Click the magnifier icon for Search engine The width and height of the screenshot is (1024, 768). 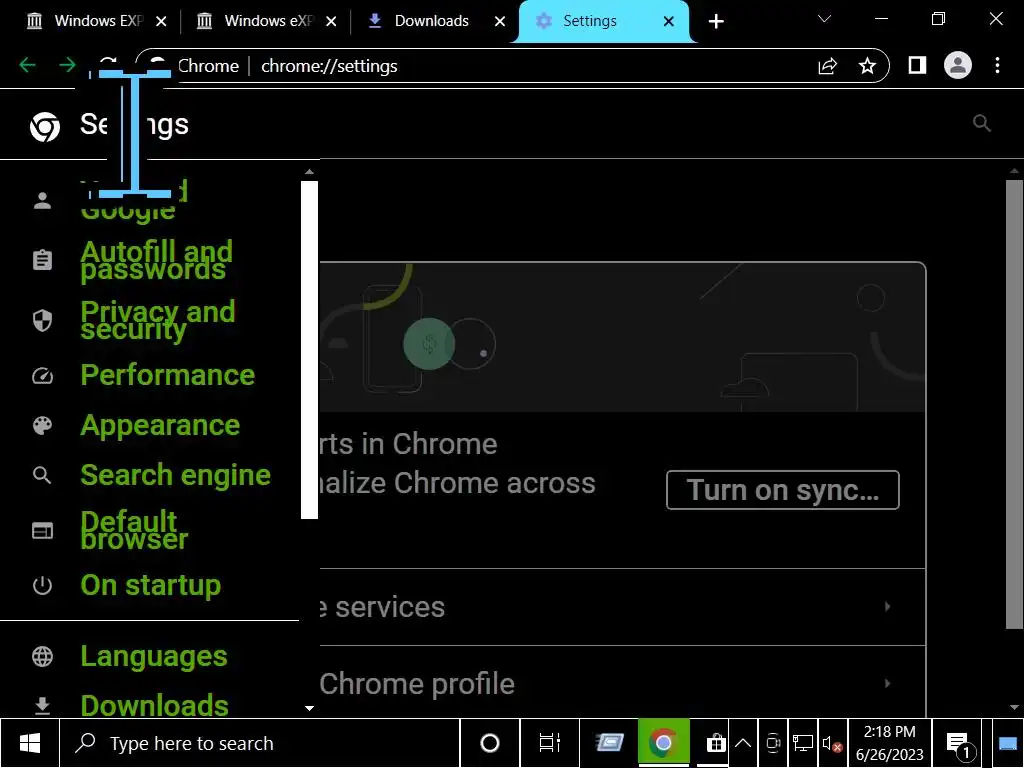[x=42, y=475]
